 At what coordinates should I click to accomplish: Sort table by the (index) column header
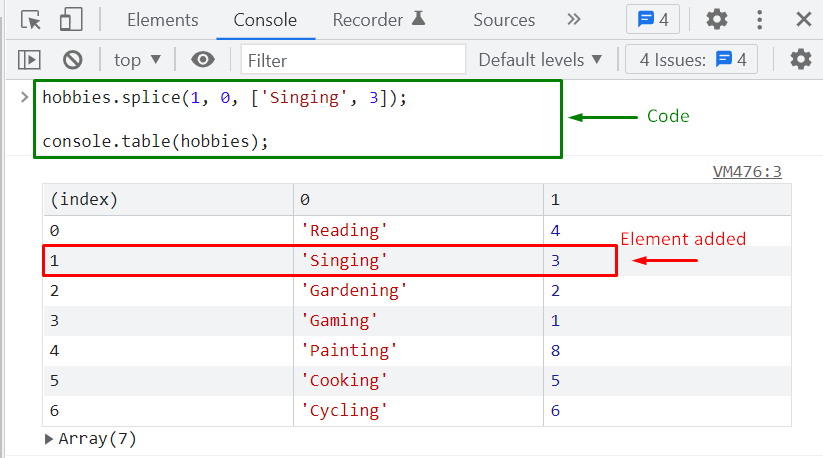click(168, 200)
